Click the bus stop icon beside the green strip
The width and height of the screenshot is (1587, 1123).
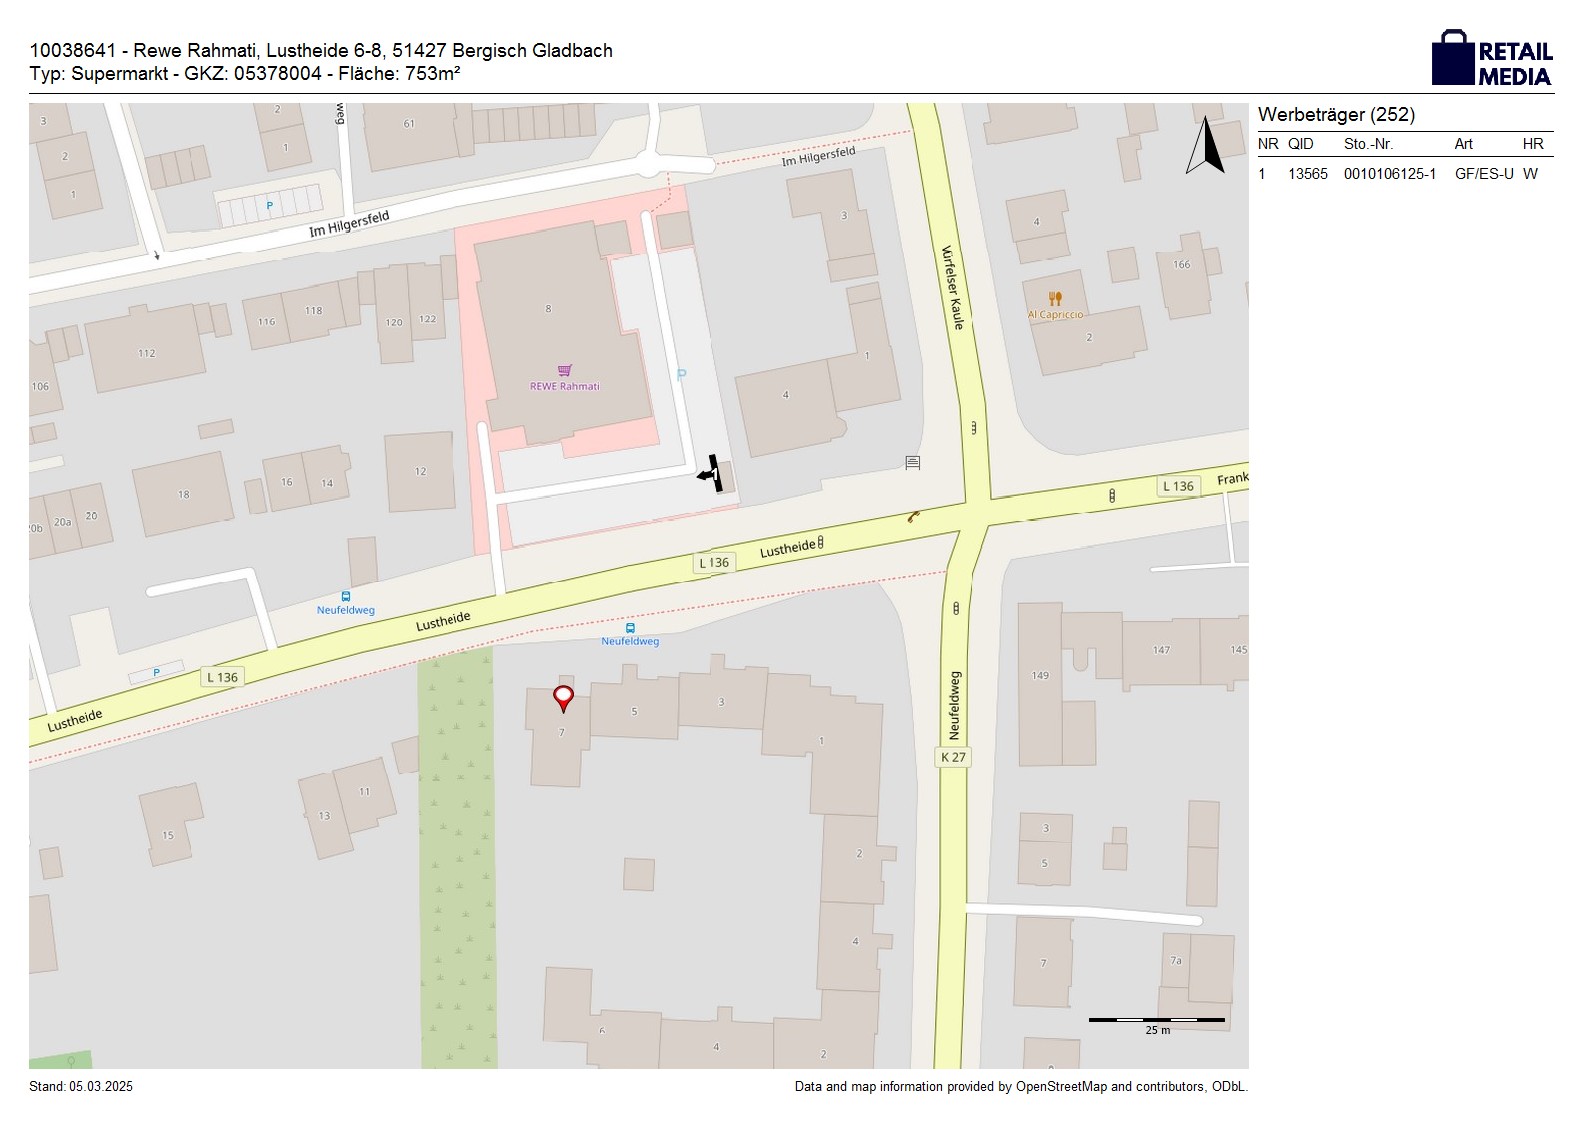tap(630, 628)
